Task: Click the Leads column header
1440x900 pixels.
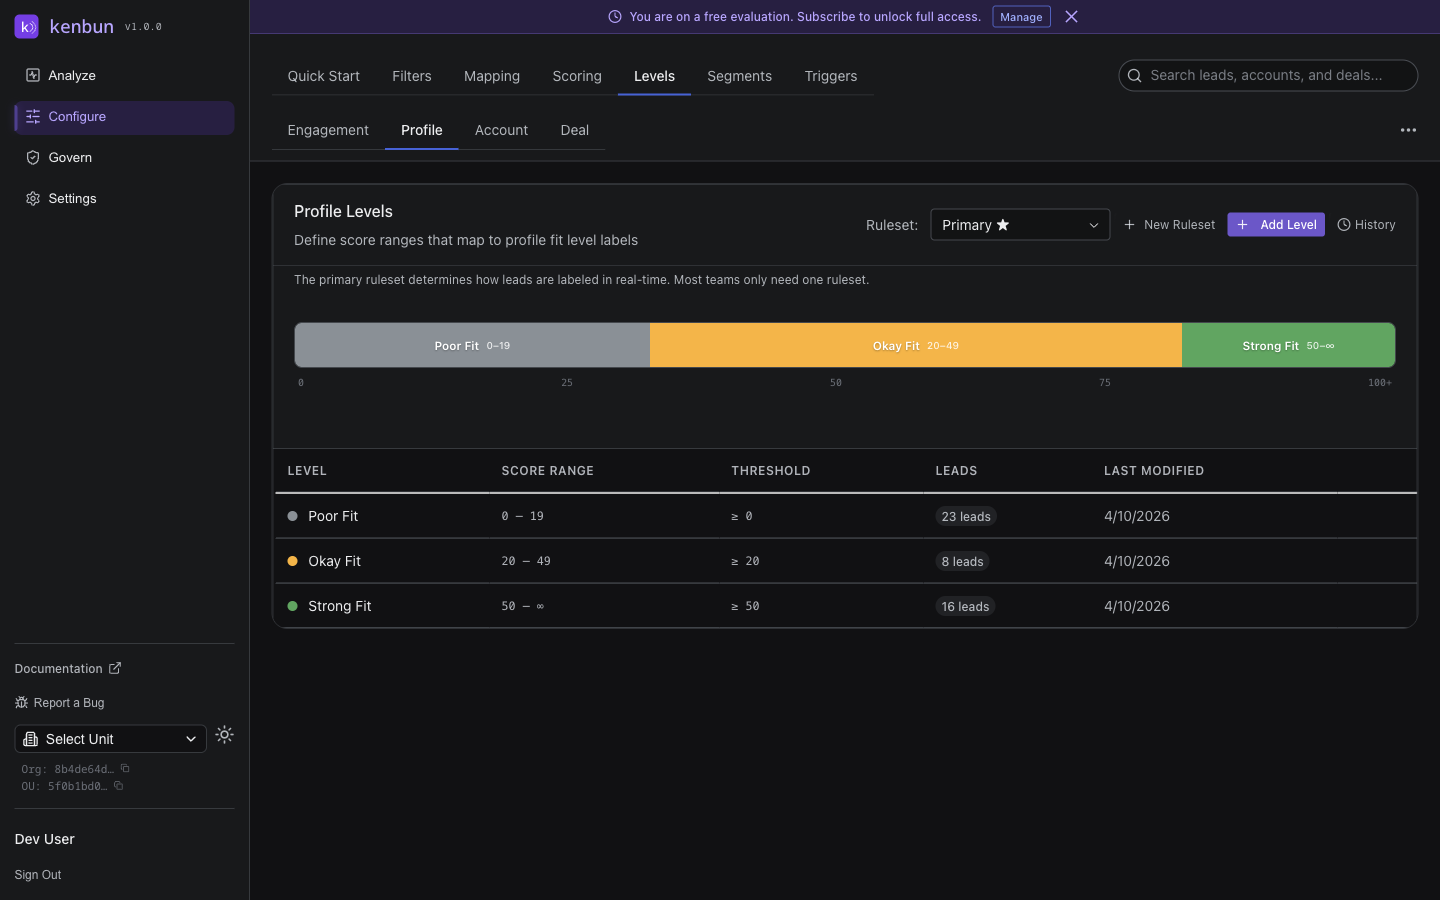Action: tap(956, 471)
